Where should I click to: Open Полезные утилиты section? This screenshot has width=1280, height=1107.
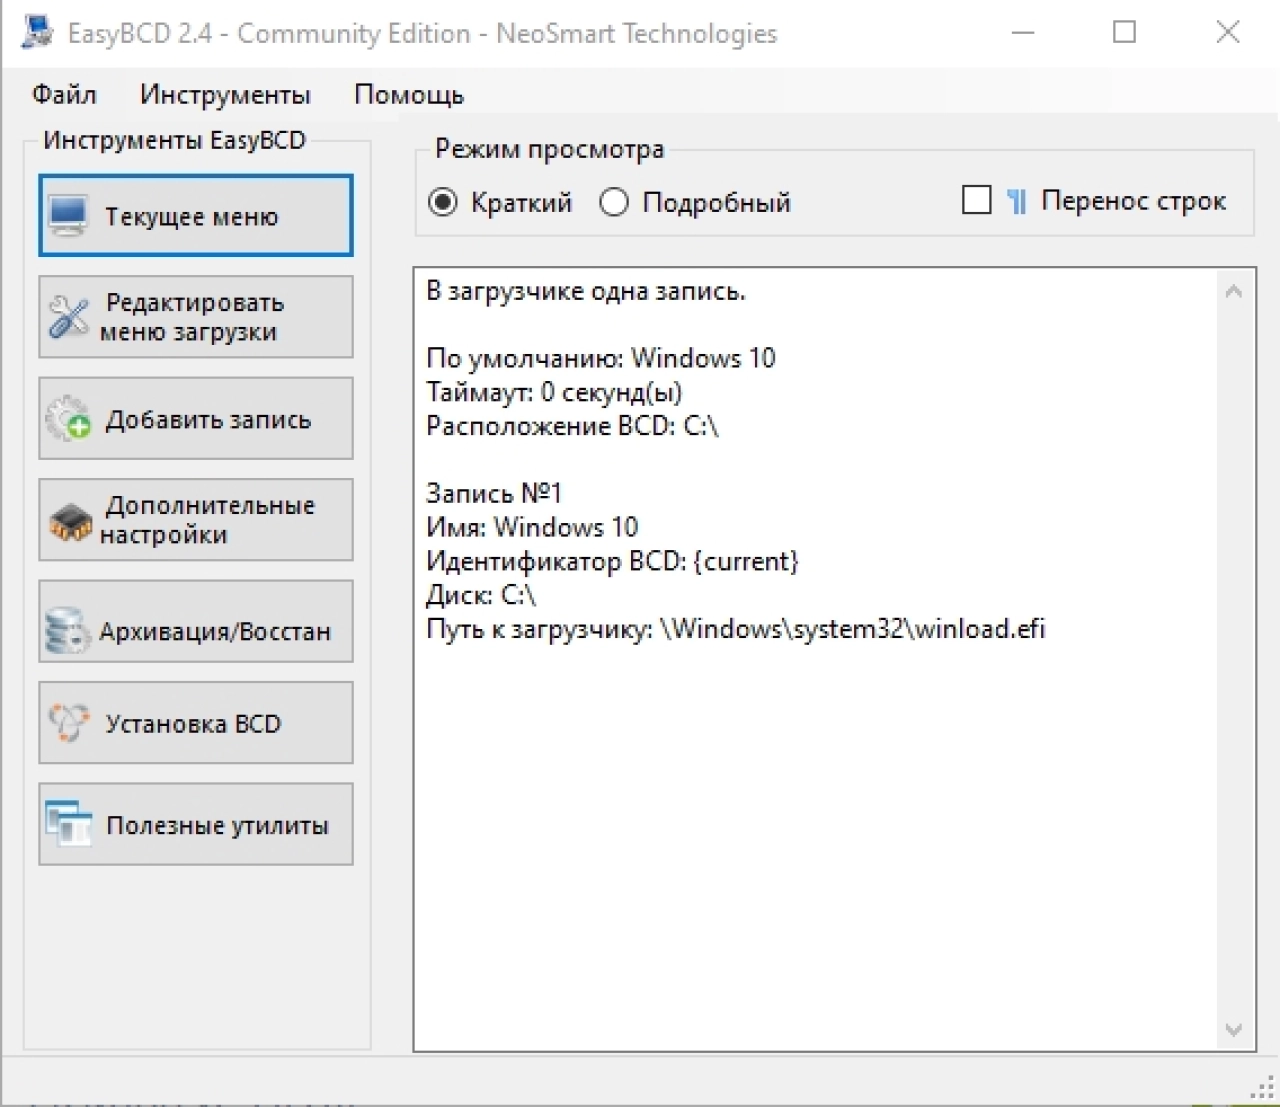point(196,824)
